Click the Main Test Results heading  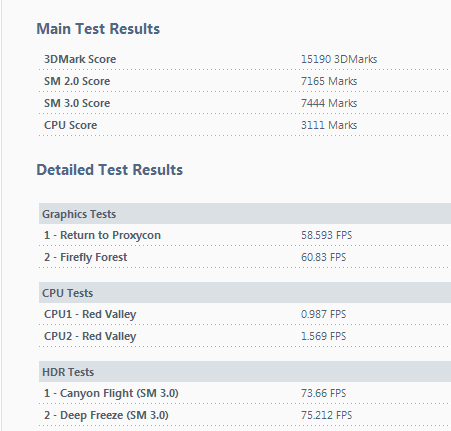pos(98,29)
